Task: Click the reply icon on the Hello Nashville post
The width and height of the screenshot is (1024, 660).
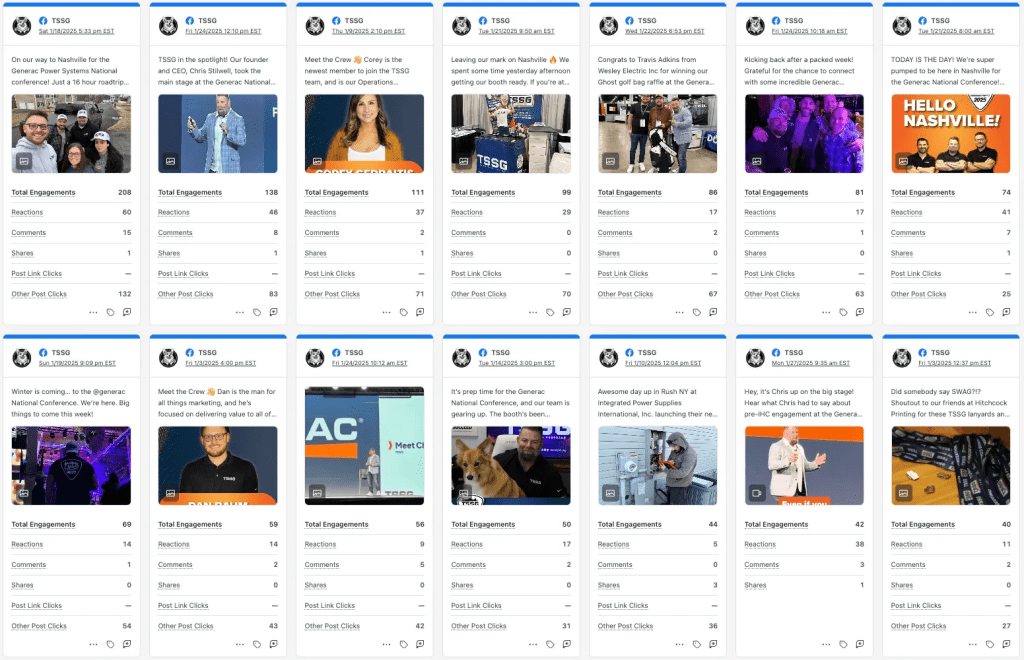Action: click(x=1006, y=312)
